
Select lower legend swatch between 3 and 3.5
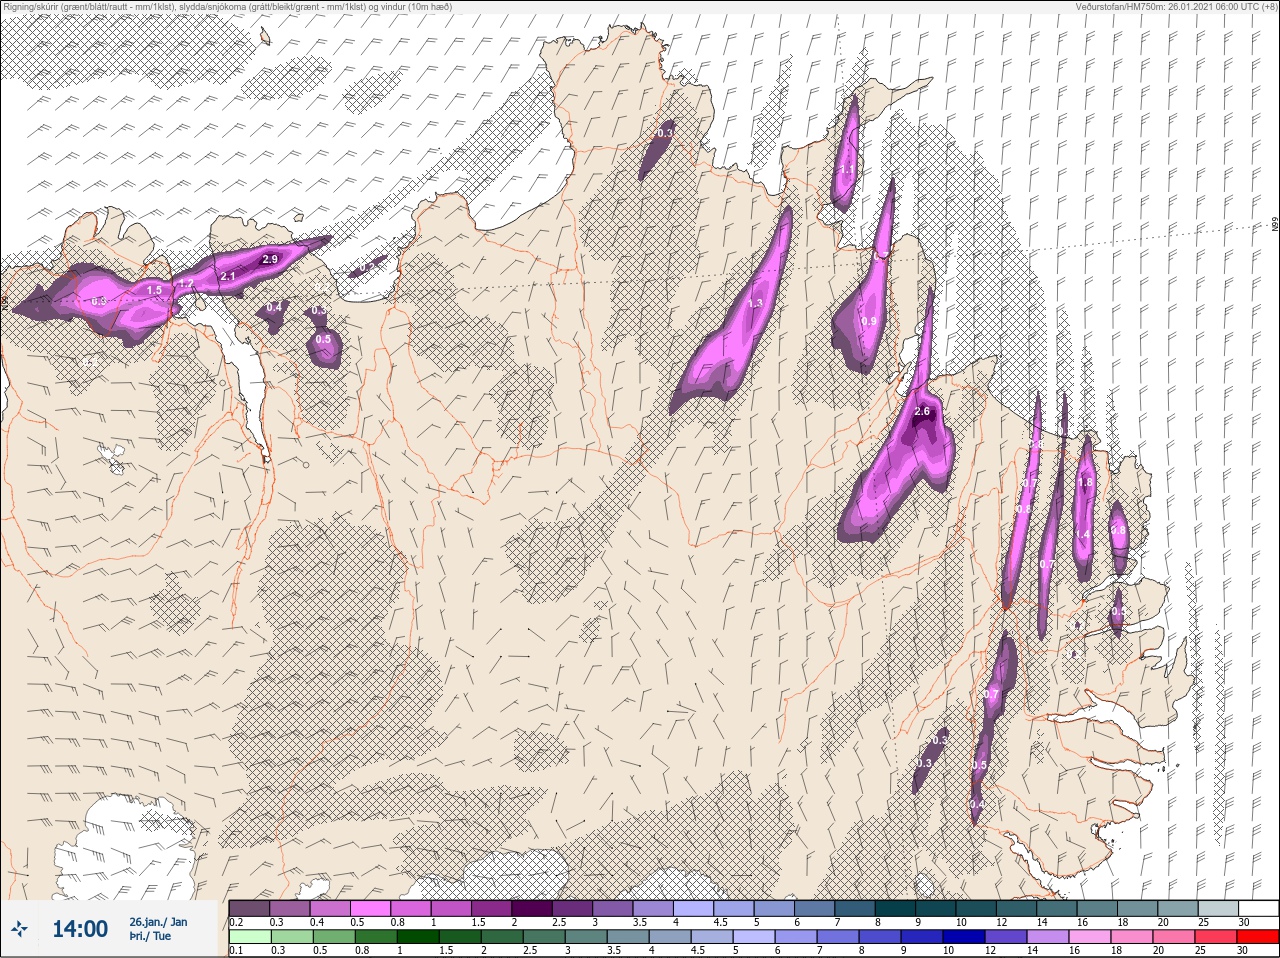click(586, 936)
